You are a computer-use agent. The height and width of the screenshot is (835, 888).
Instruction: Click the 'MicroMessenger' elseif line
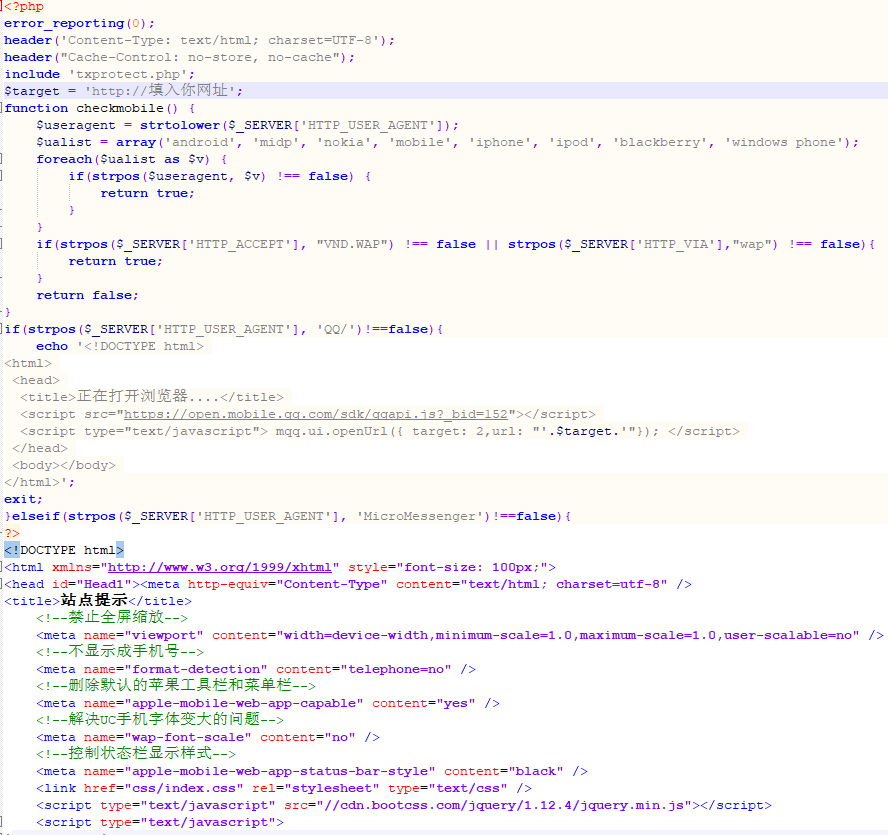tap(288, 517)
